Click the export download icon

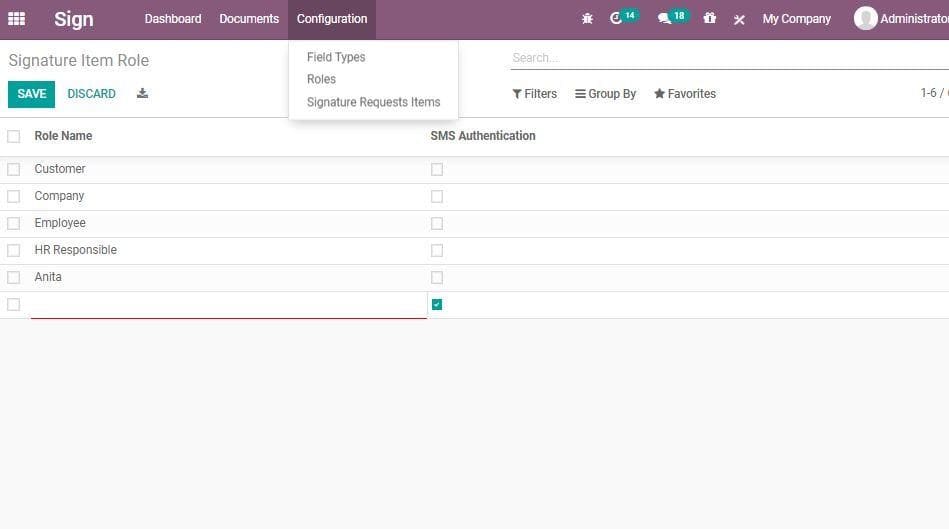[142, 93]
